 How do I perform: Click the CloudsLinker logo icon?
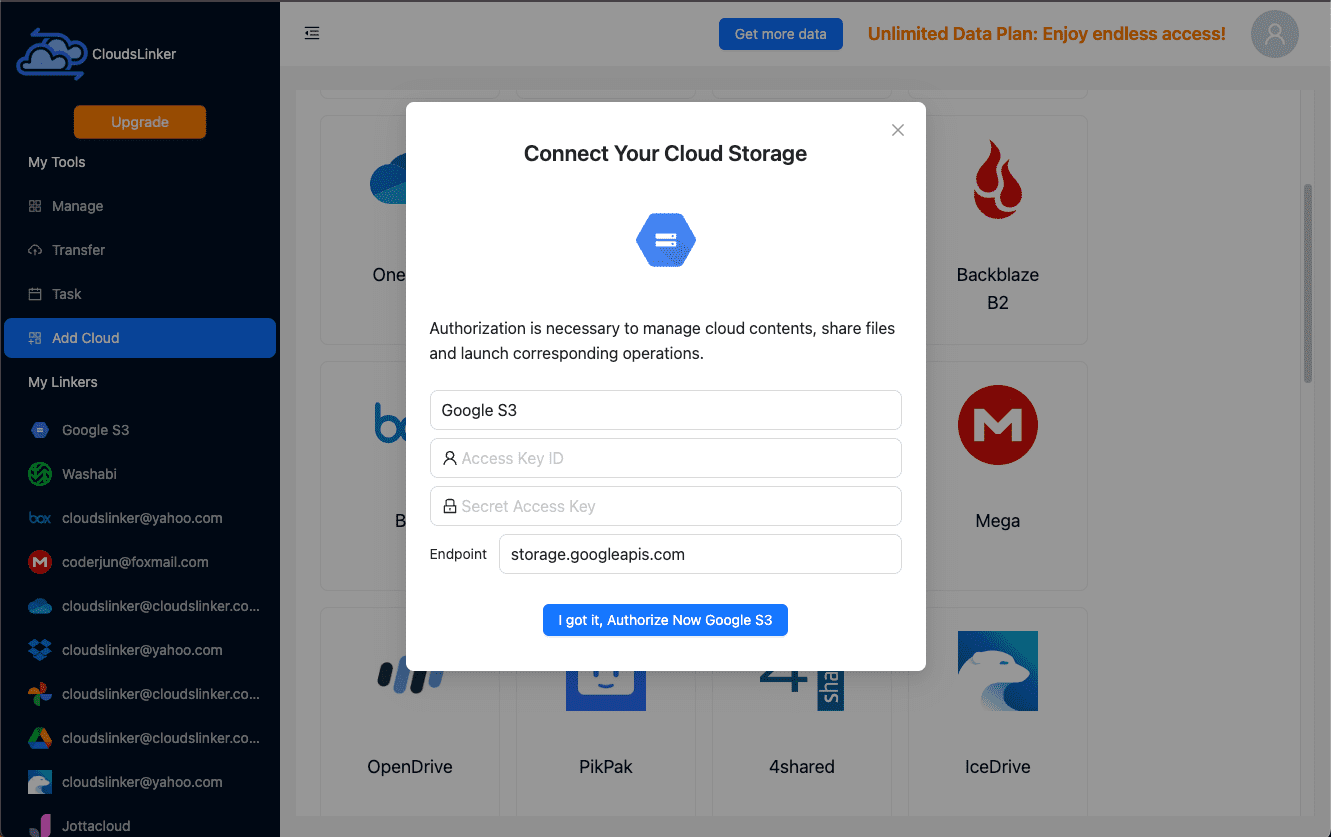pyautogui.click(x=51, y=54)
